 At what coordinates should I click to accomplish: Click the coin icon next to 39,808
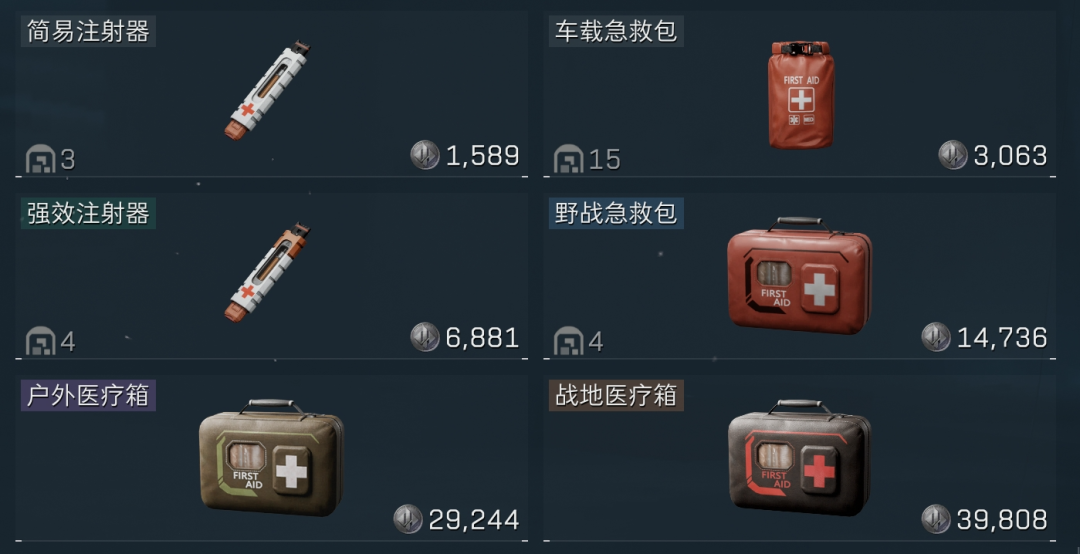936,519
